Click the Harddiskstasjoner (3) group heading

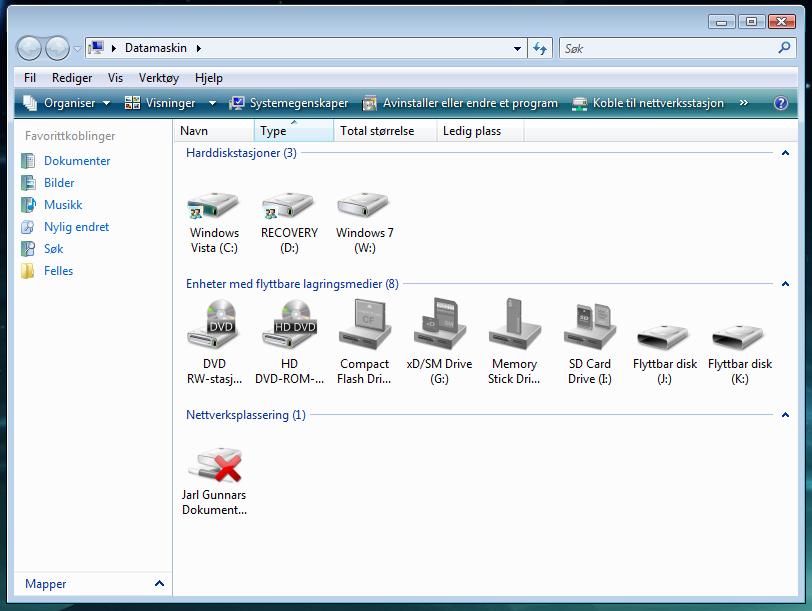pyautogui.click(x=241, y=153)
